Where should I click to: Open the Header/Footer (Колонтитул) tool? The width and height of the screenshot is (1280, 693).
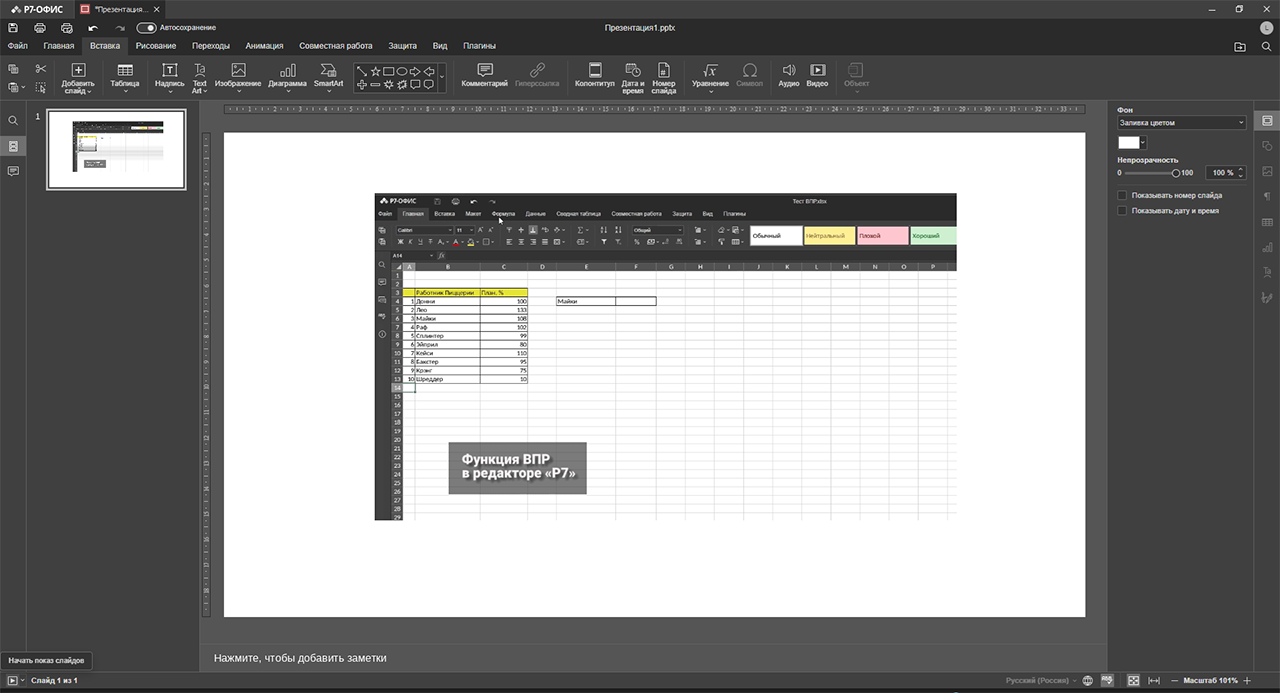click(x=595, y=72)
